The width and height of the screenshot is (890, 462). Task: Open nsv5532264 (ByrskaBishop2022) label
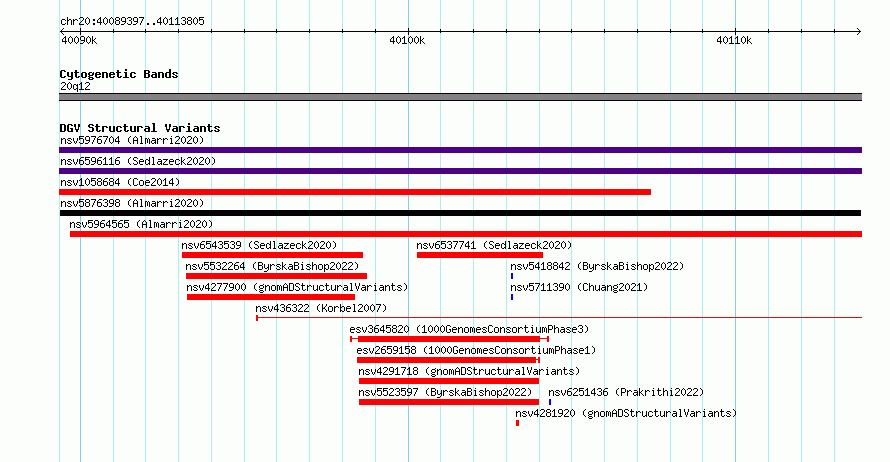[272, 266]
